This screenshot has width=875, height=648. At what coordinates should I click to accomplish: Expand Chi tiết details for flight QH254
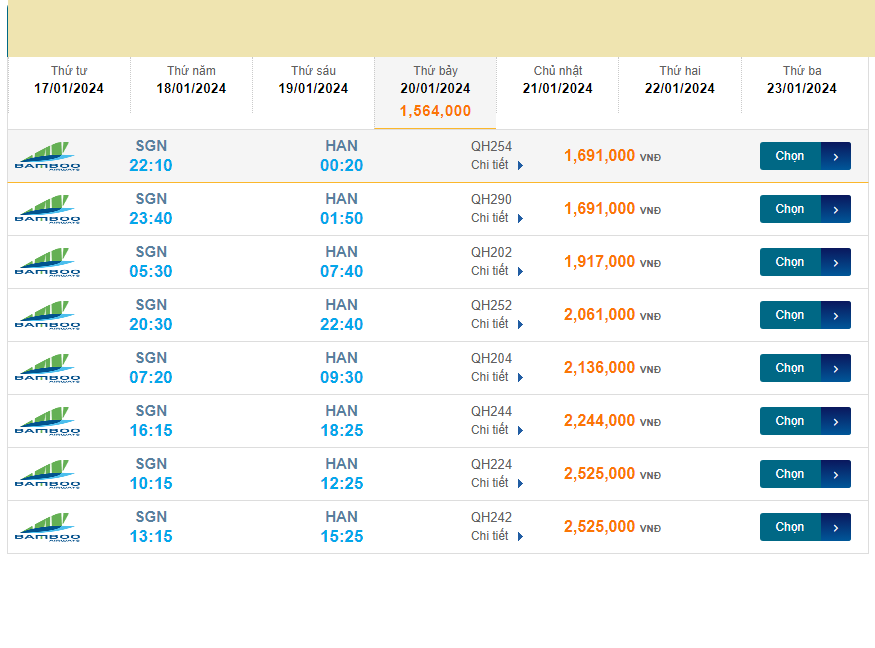[x=497, y=165]
